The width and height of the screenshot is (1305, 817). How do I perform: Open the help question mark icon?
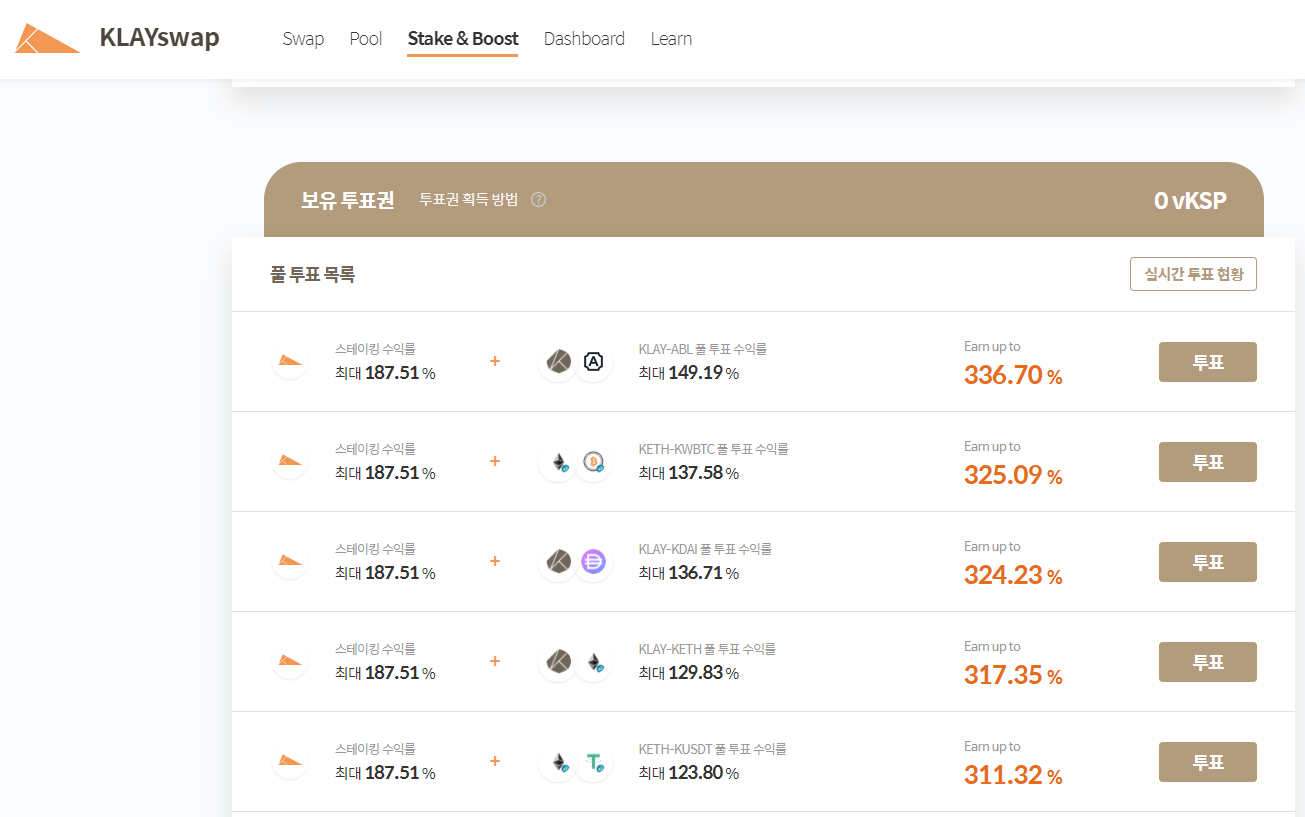[x=538, y=200]
